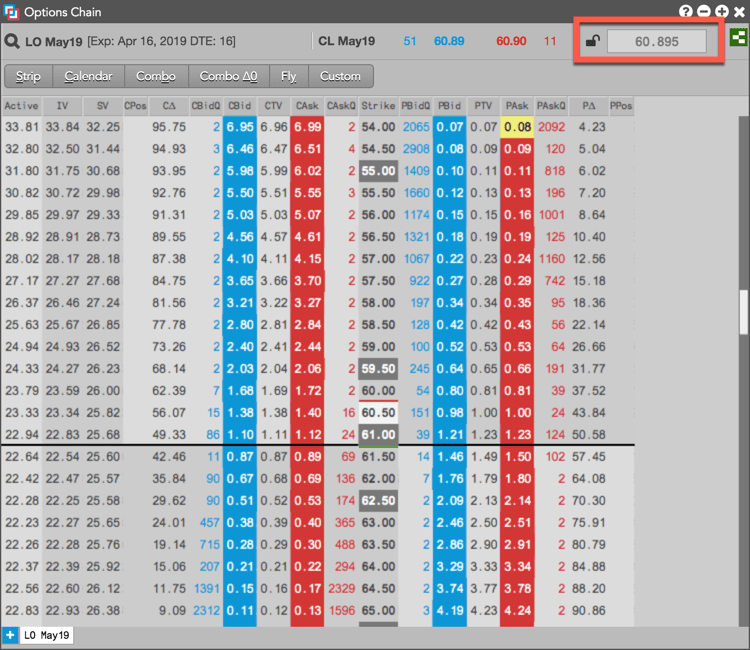Click the PAskQ column header
The height and width of the screenshot is (650, 750).
[x=551, y=106]
